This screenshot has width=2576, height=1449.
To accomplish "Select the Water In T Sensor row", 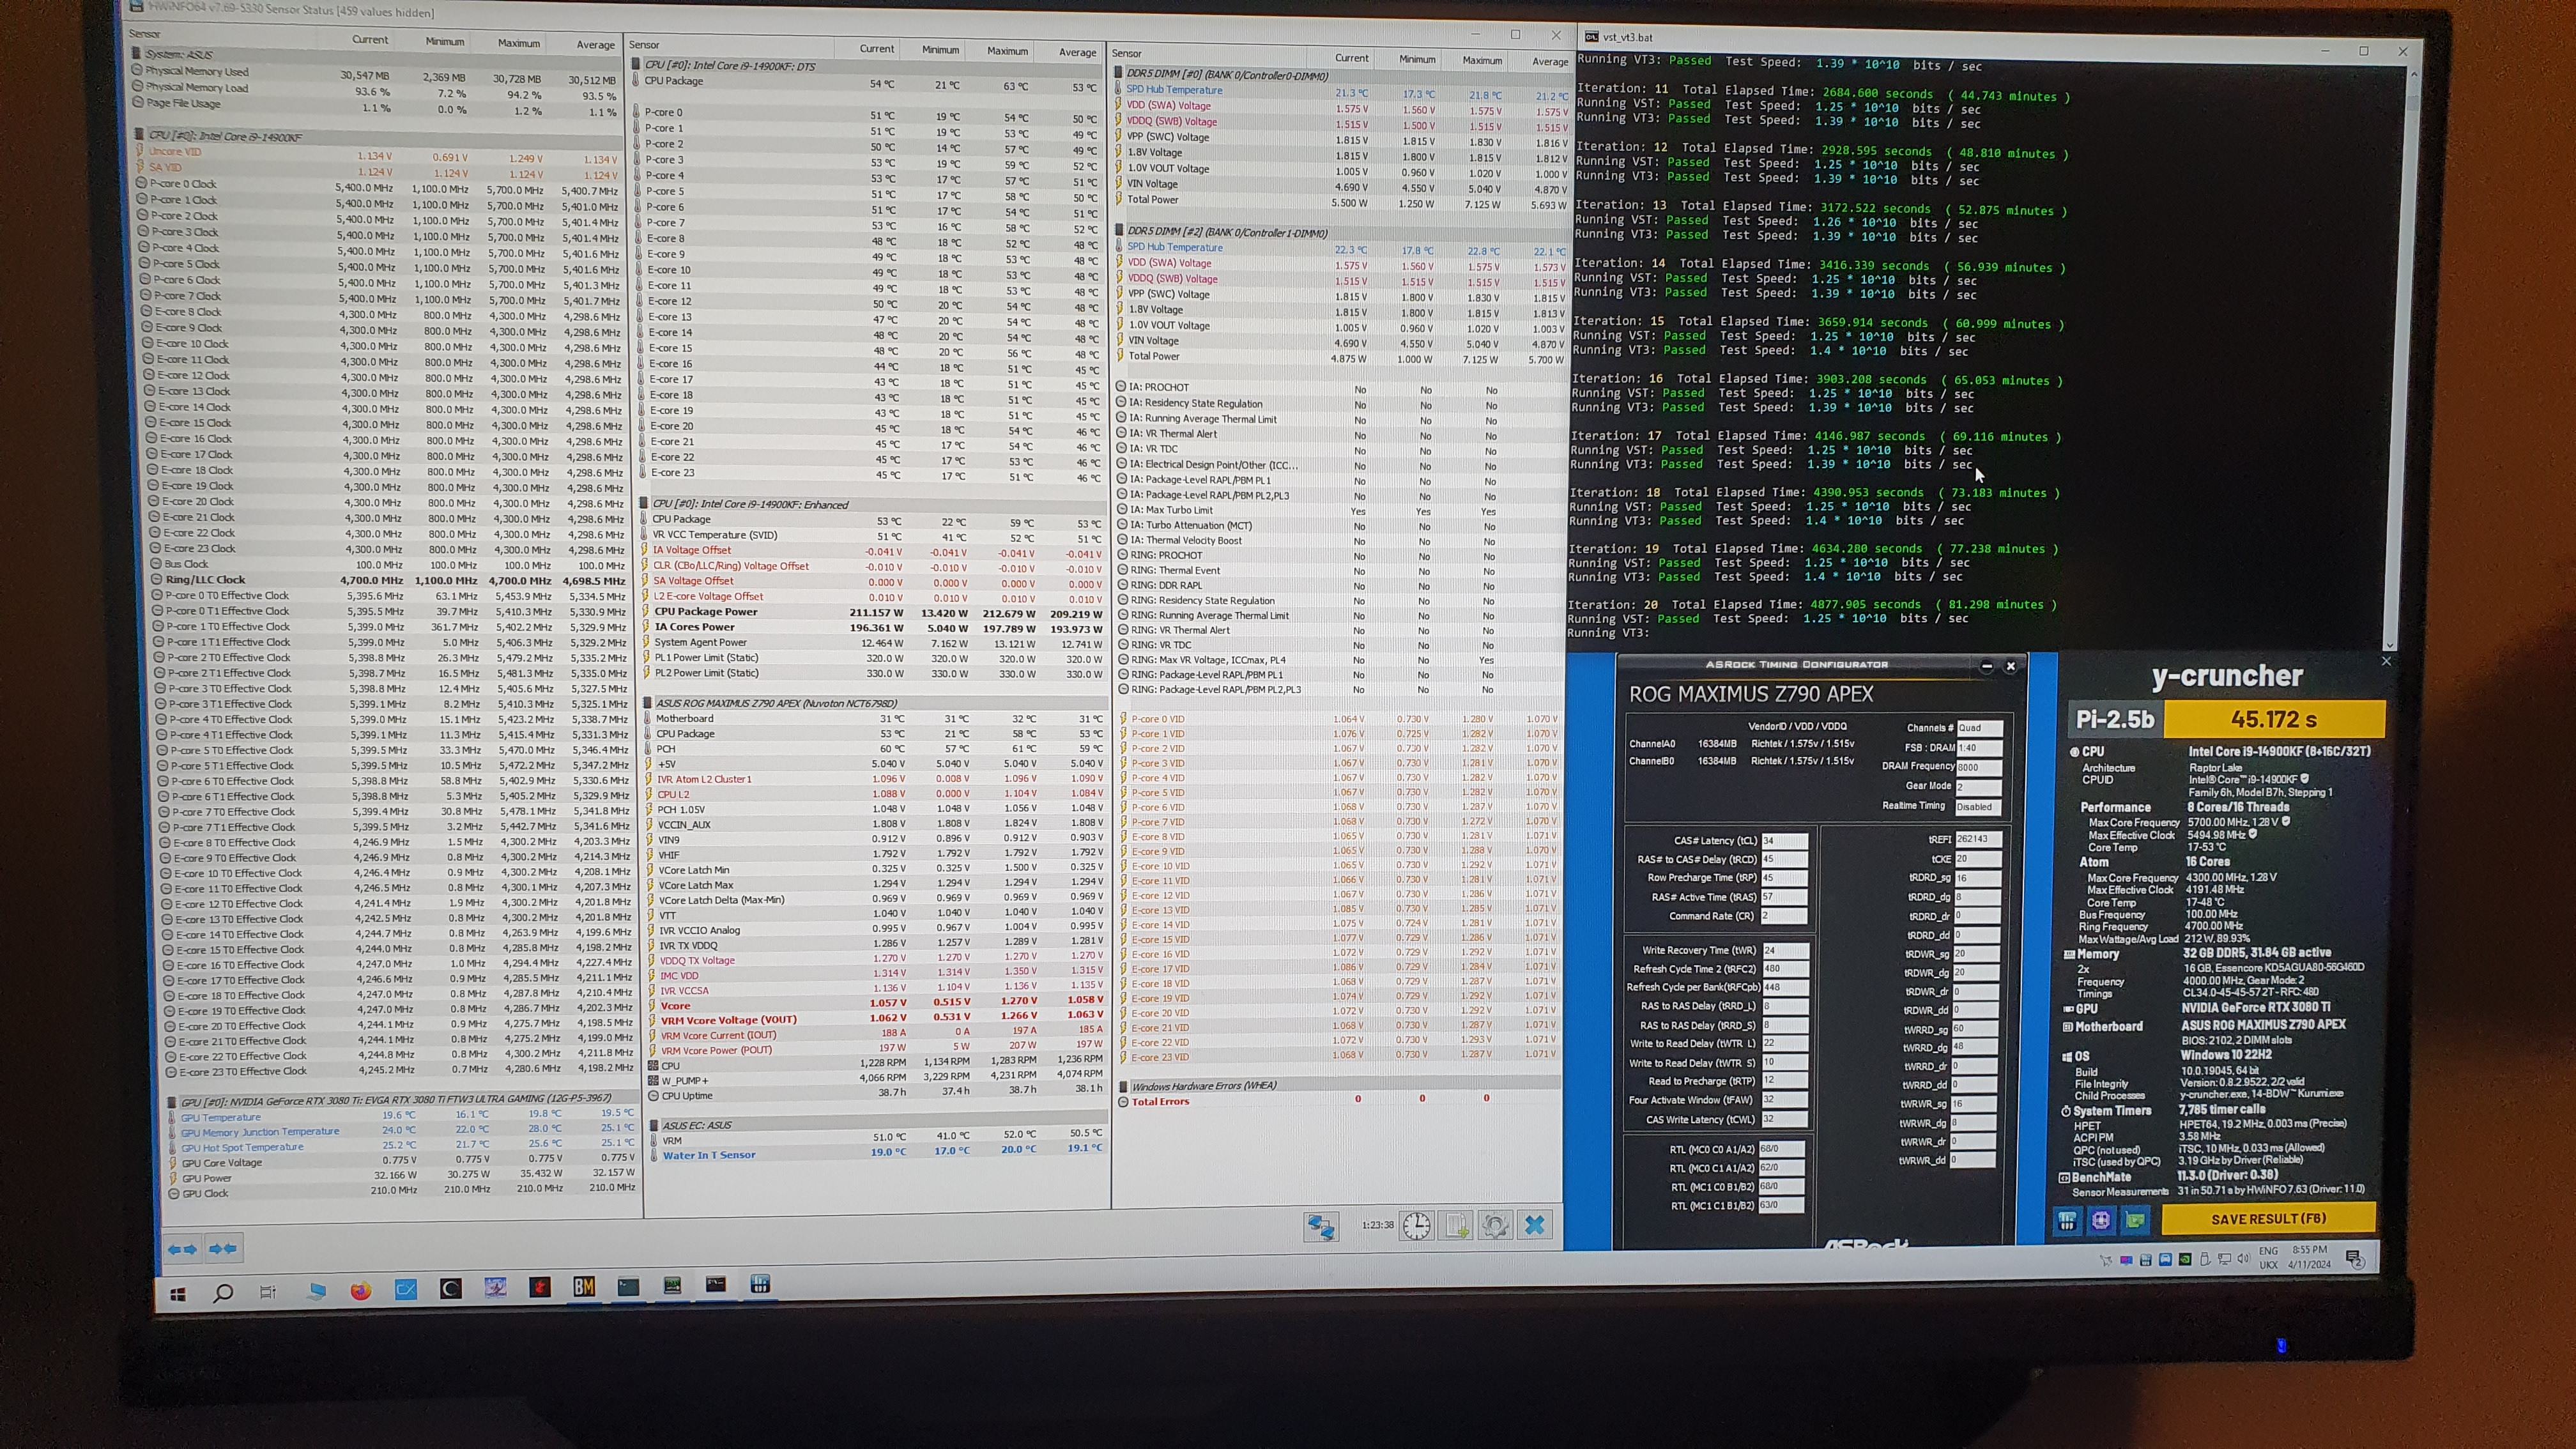I will click(x=878, y=1153).
